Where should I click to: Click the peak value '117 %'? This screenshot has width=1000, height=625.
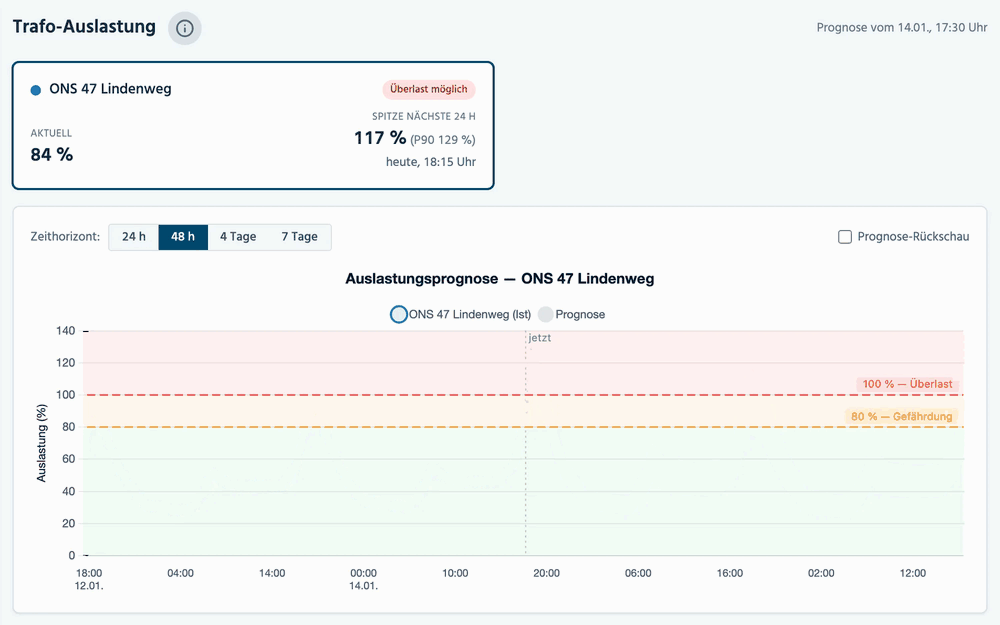(380, 138)
